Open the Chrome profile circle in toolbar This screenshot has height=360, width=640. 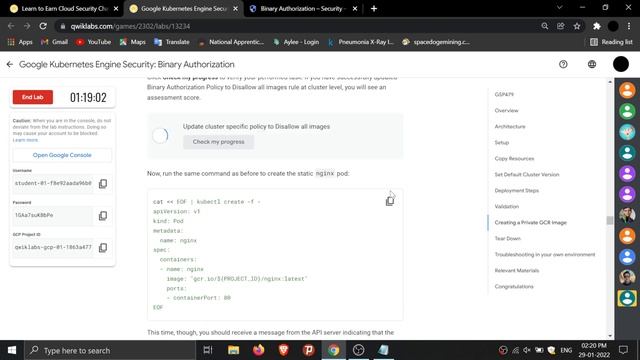[x=613, y=26]
